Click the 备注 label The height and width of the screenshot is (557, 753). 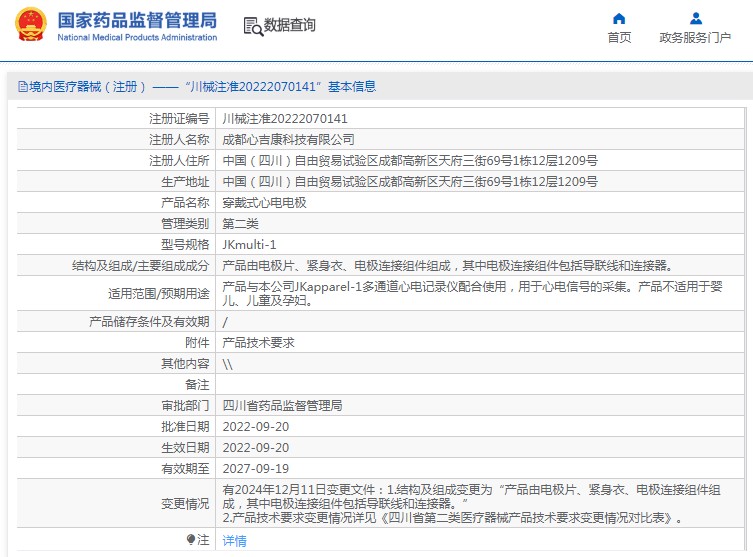tap(197, 385)
